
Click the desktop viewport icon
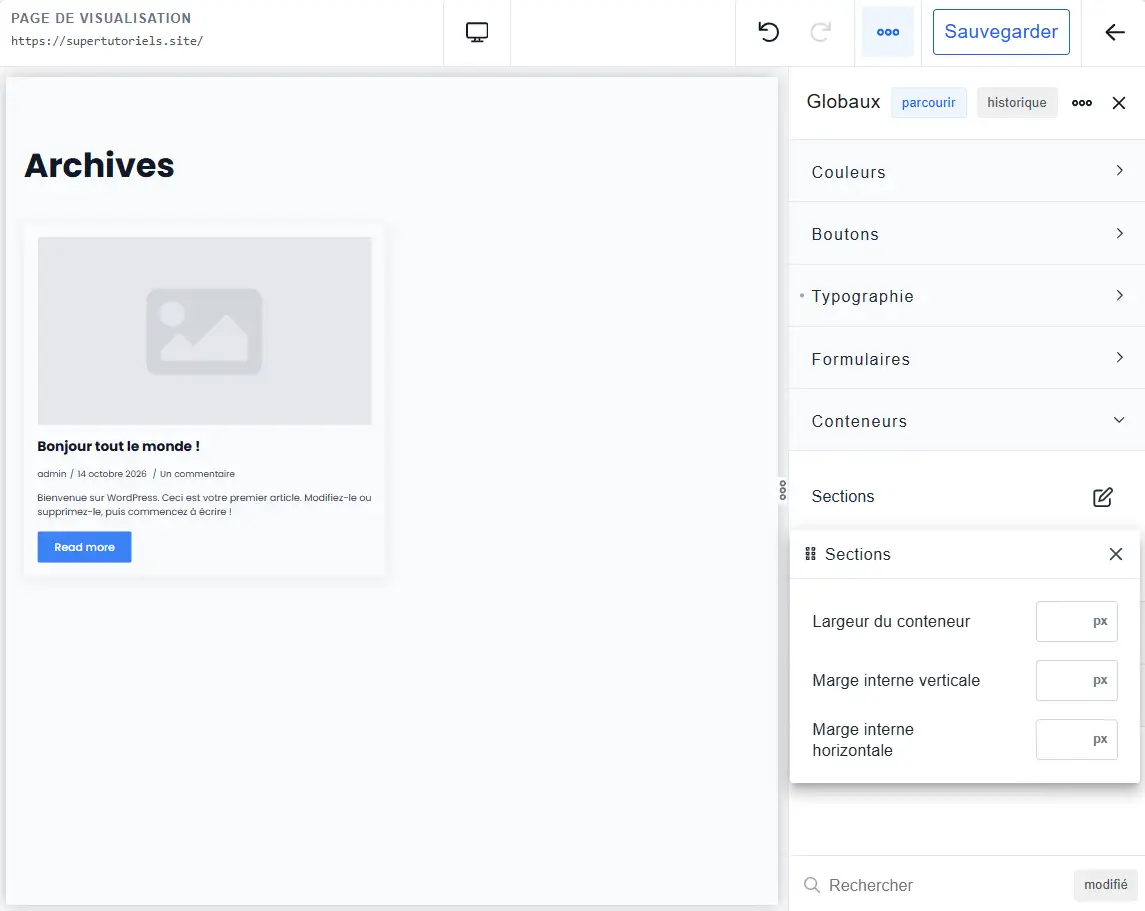[x=477, y=32]
